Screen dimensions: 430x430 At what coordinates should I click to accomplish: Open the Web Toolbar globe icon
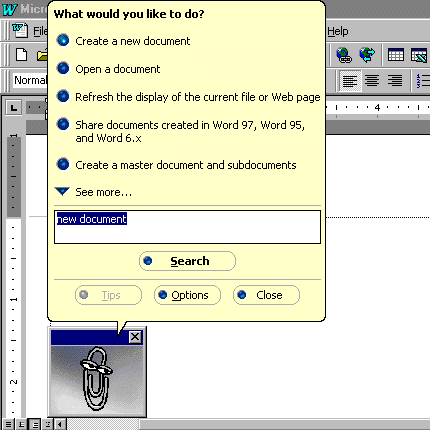pyautogui.click(x=367, y=55)
